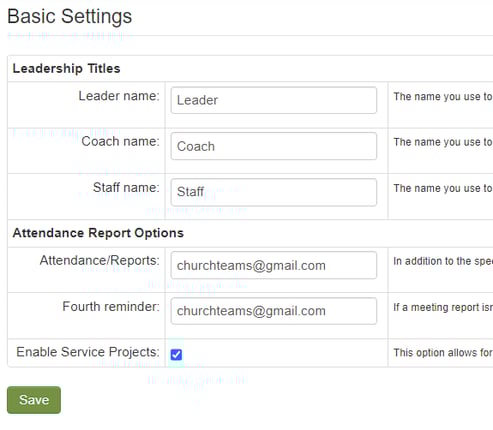The height and width of the screenshot is (430, 493).
Task: Click the Fourth reminder email field
Action: [x=274, y=311]
